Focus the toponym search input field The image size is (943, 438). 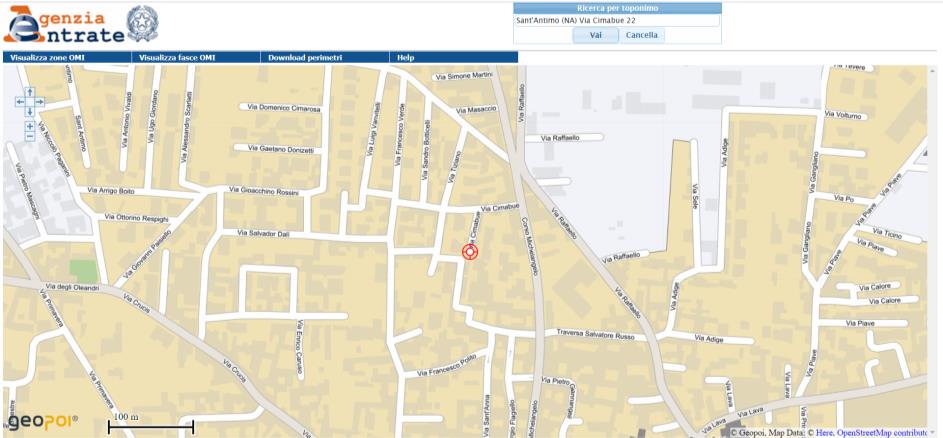click(x=616, y=19)
